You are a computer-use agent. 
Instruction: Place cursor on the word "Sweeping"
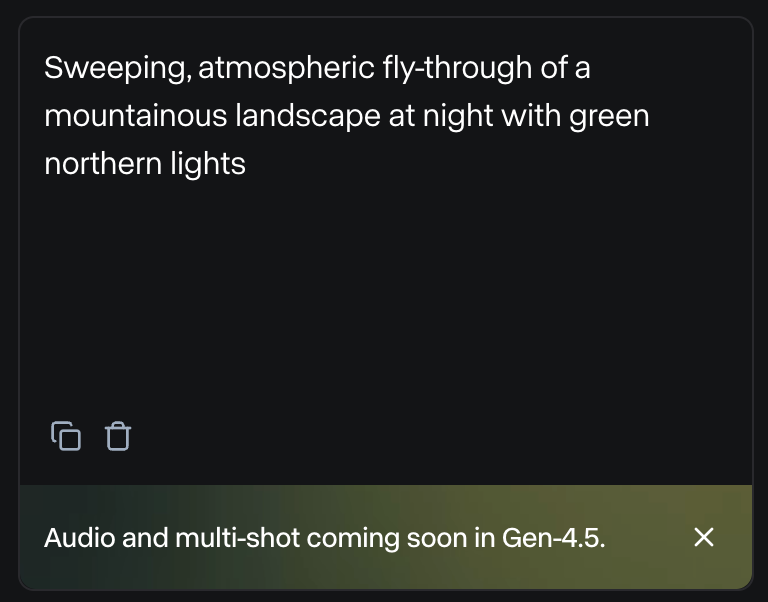pos(116,69)
